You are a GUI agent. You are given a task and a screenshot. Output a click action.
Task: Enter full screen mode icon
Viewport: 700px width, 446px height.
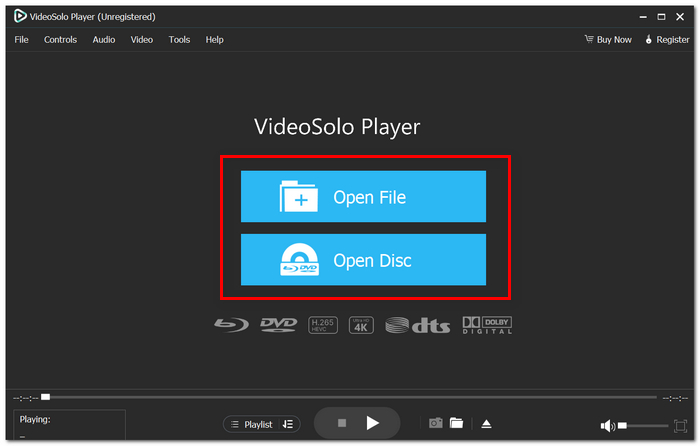coord(680,426)
